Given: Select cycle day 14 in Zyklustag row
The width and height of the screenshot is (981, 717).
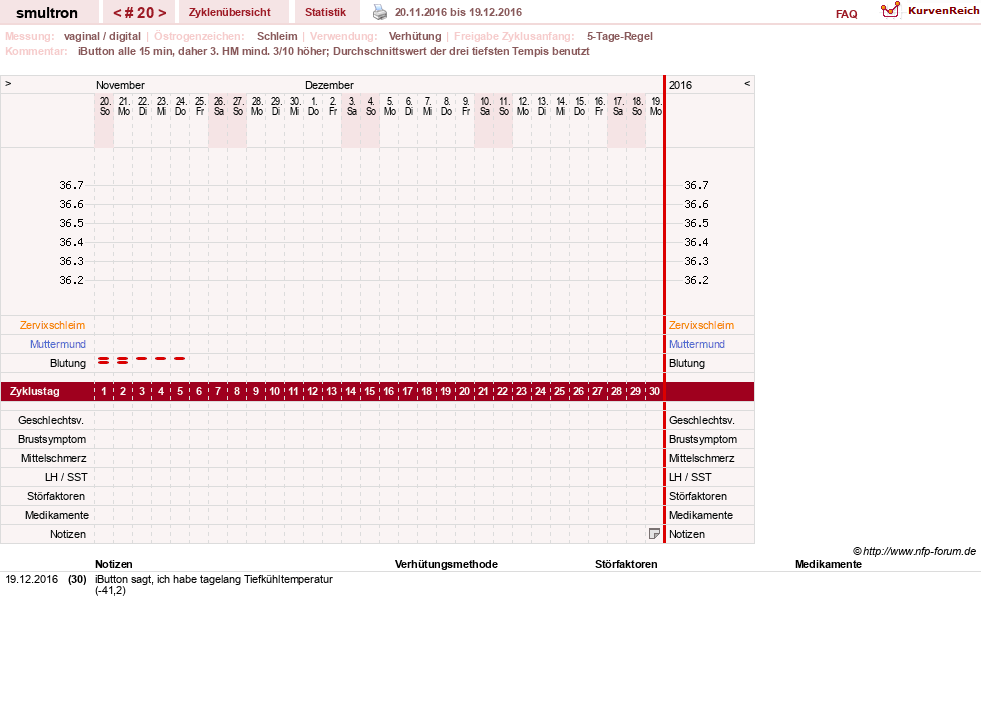Looking at the screenshot, I should 350,391.
